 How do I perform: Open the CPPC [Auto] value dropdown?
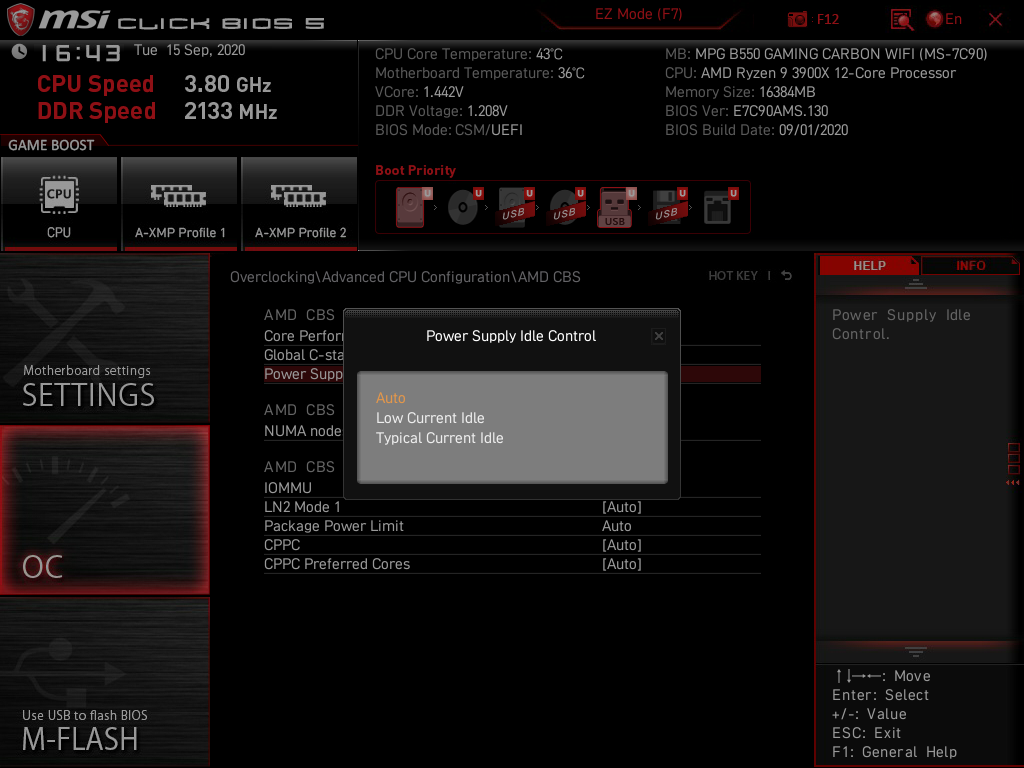pos(621,545)
